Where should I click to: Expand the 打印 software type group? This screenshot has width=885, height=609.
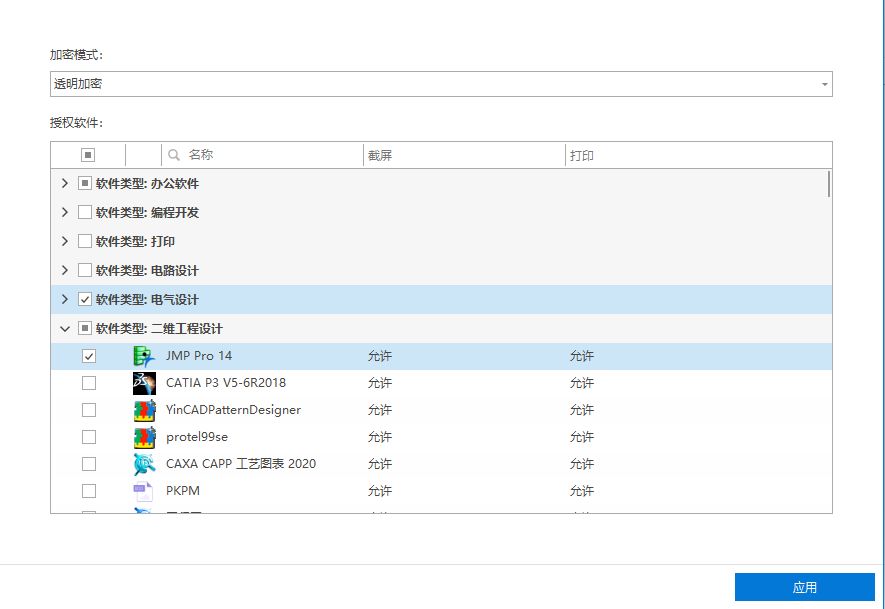click(65, 242)
